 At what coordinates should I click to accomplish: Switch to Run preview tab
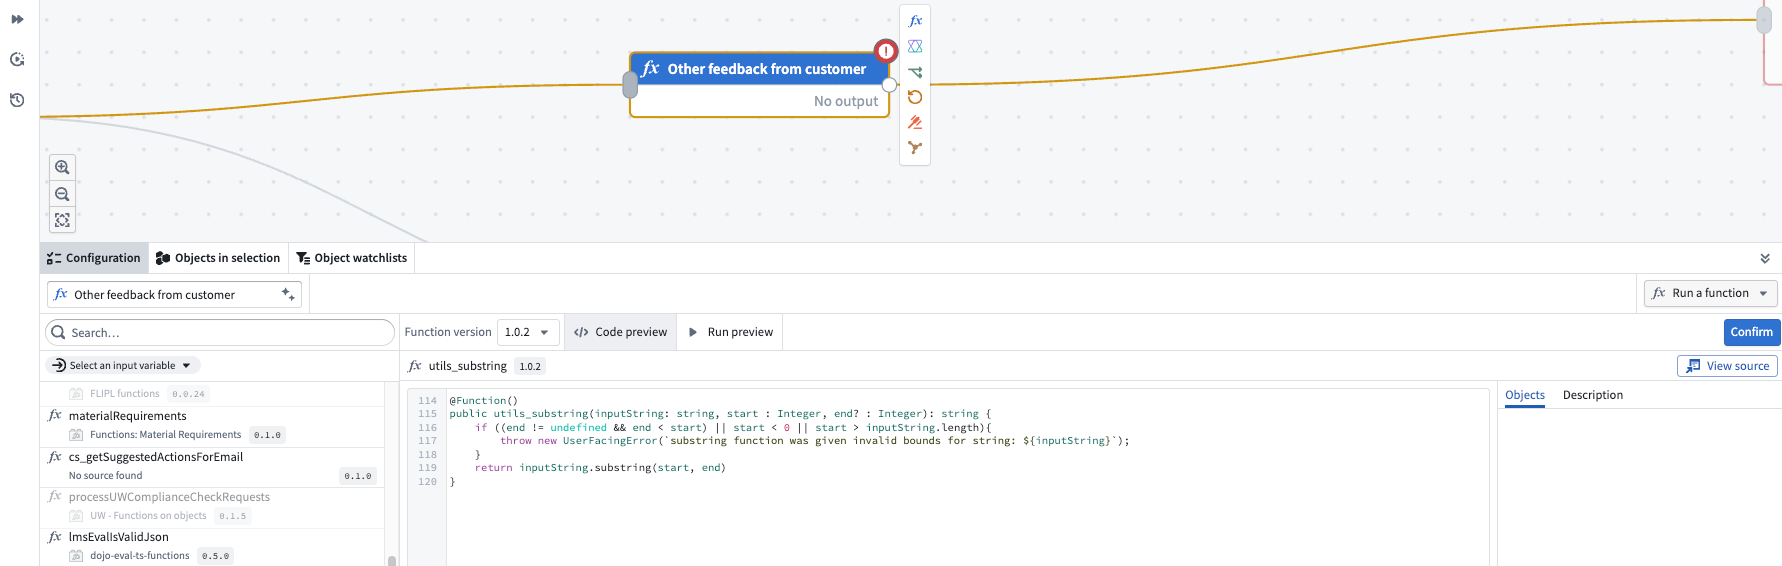[731, 332]
